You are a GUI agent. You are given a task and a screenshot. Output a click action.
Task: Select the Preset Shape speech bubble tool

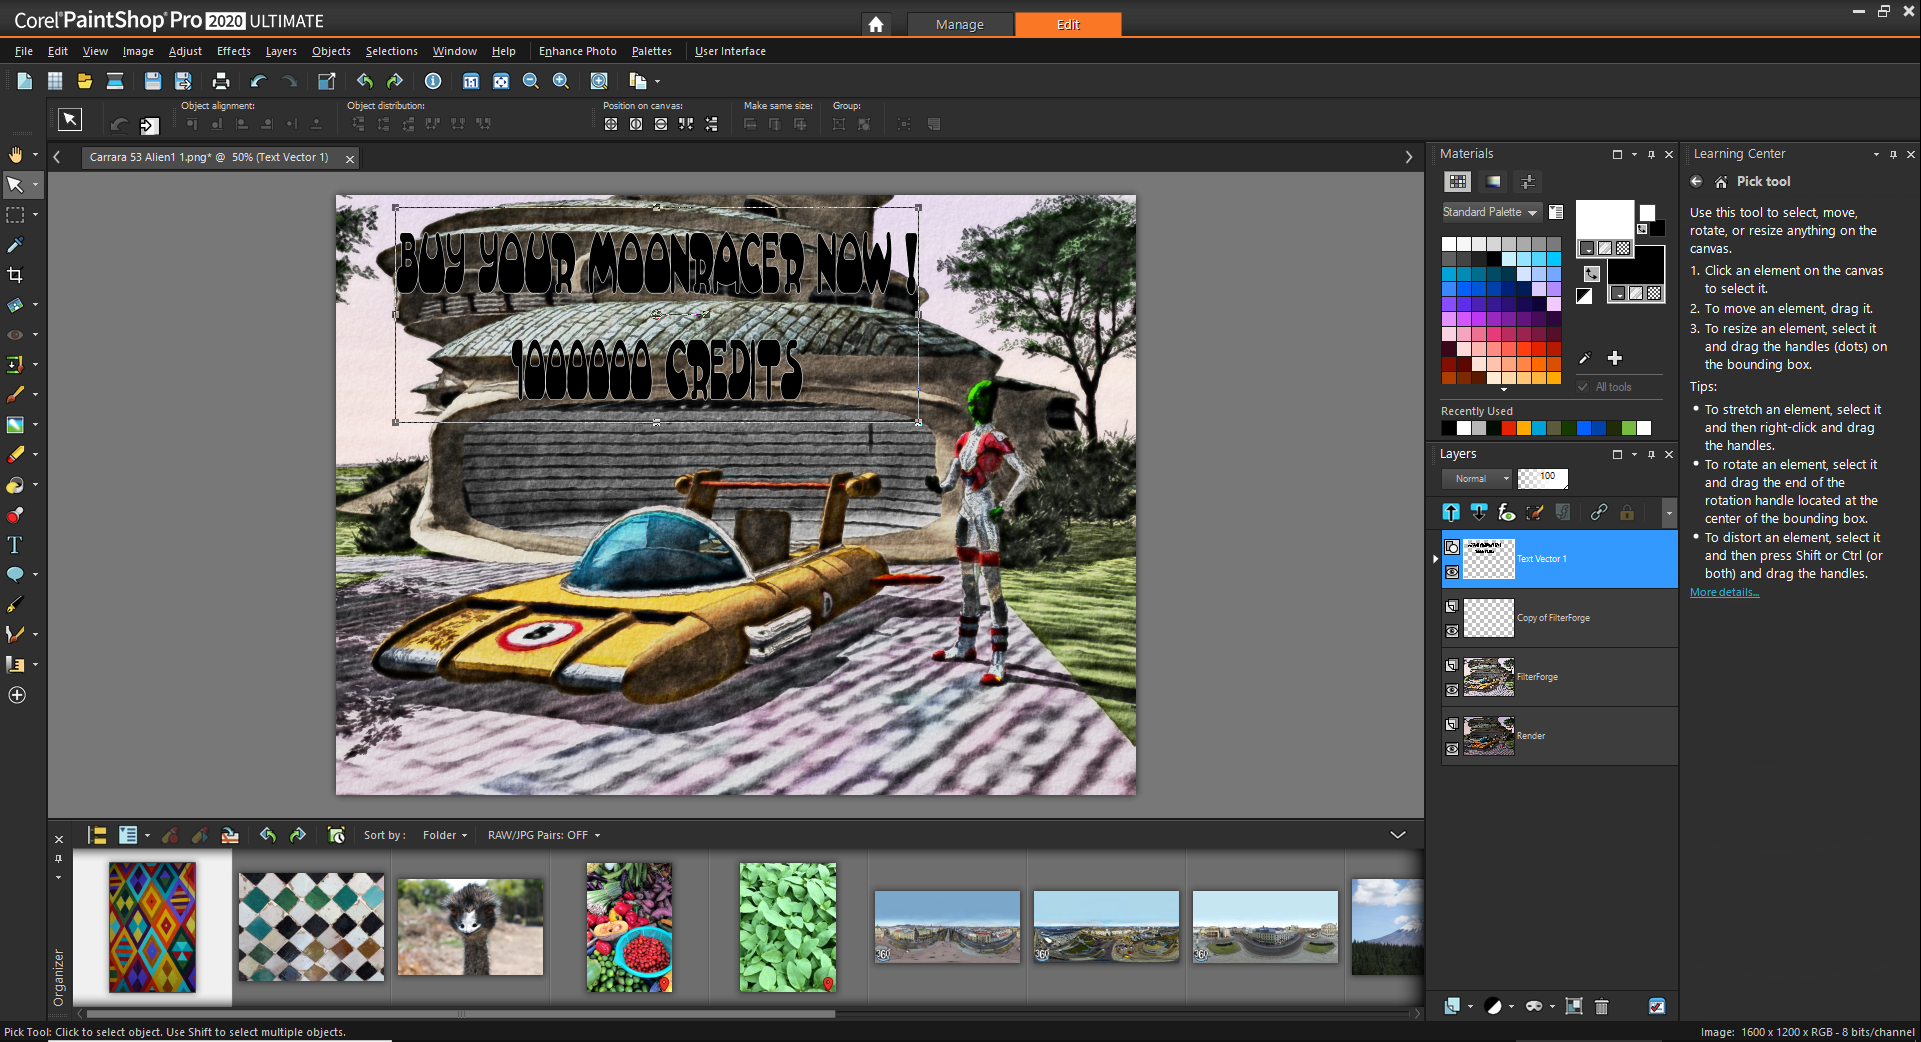click(x=15, y=575)
